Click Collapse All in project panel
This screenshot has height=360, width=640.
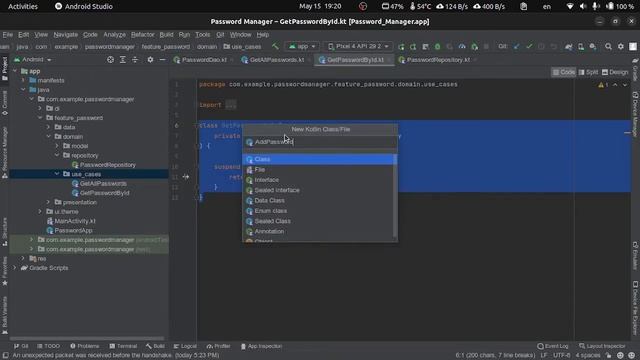[x=135, y=60]
